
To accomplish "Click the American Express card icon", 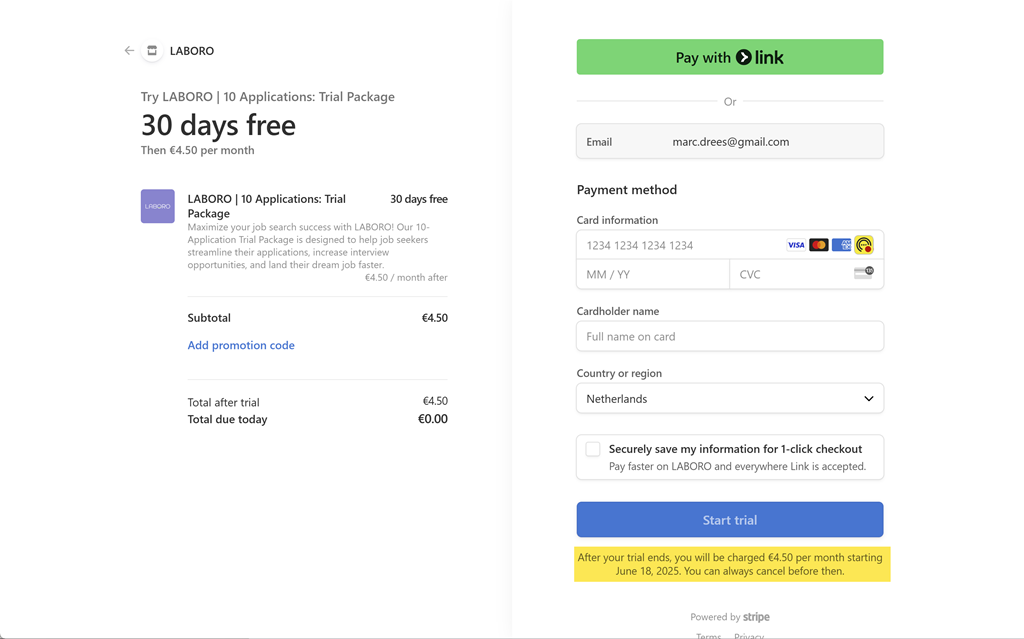I will coord(841,245).
